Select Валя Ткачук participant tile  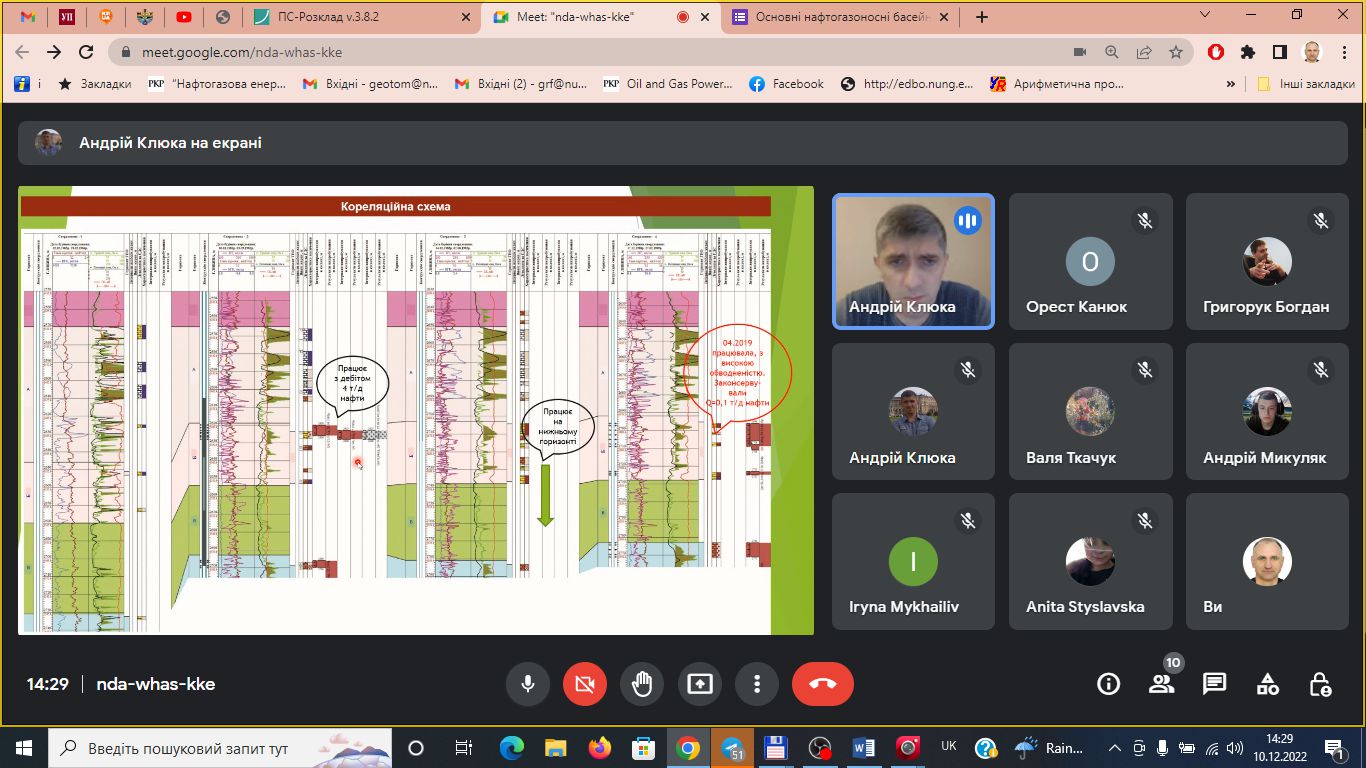tap(1090, 411)
